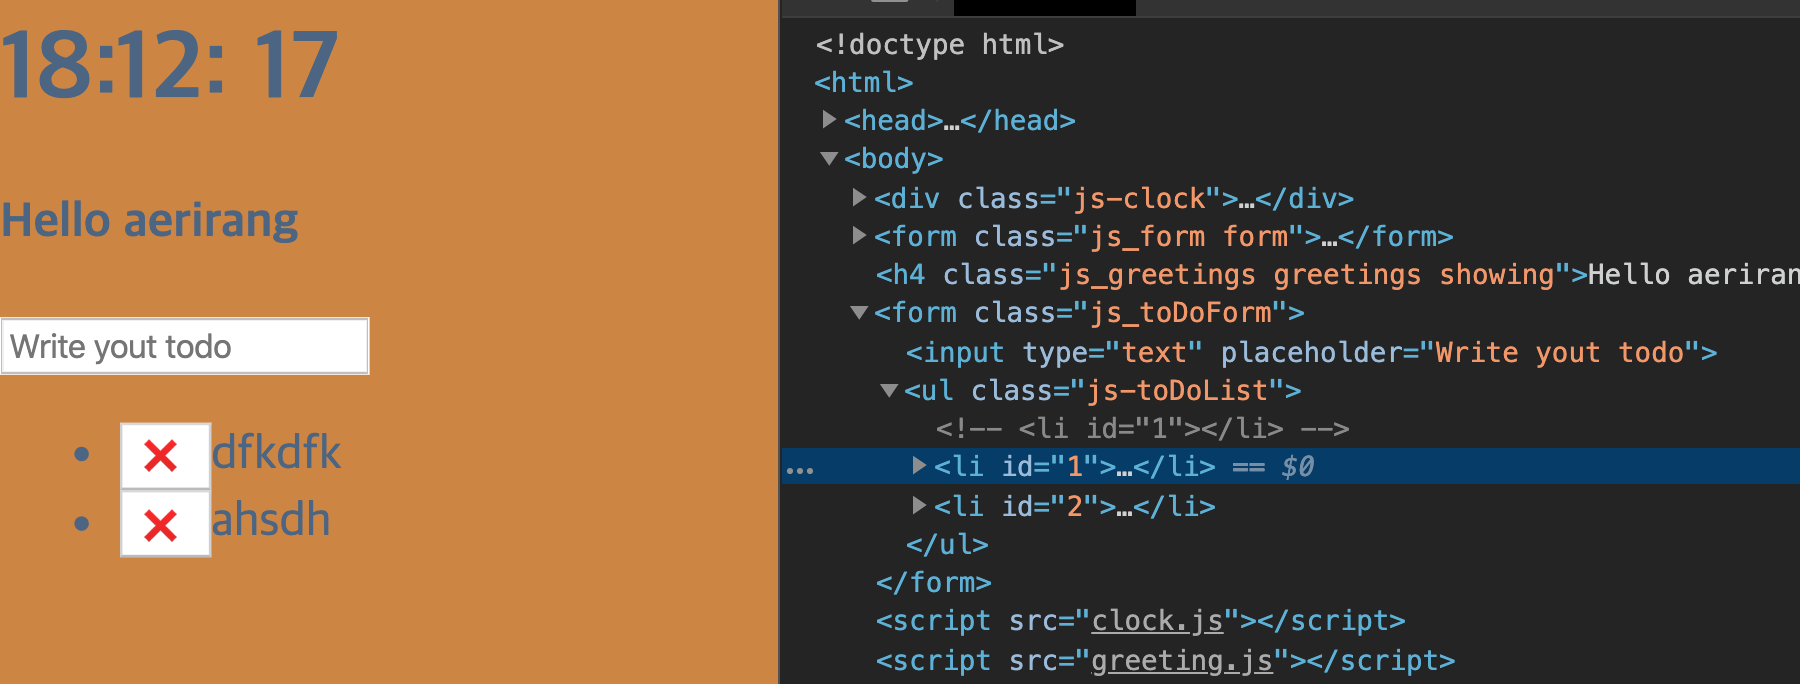Open the greeting.js script link
1800x684 pixels.
pos(1182,661)
